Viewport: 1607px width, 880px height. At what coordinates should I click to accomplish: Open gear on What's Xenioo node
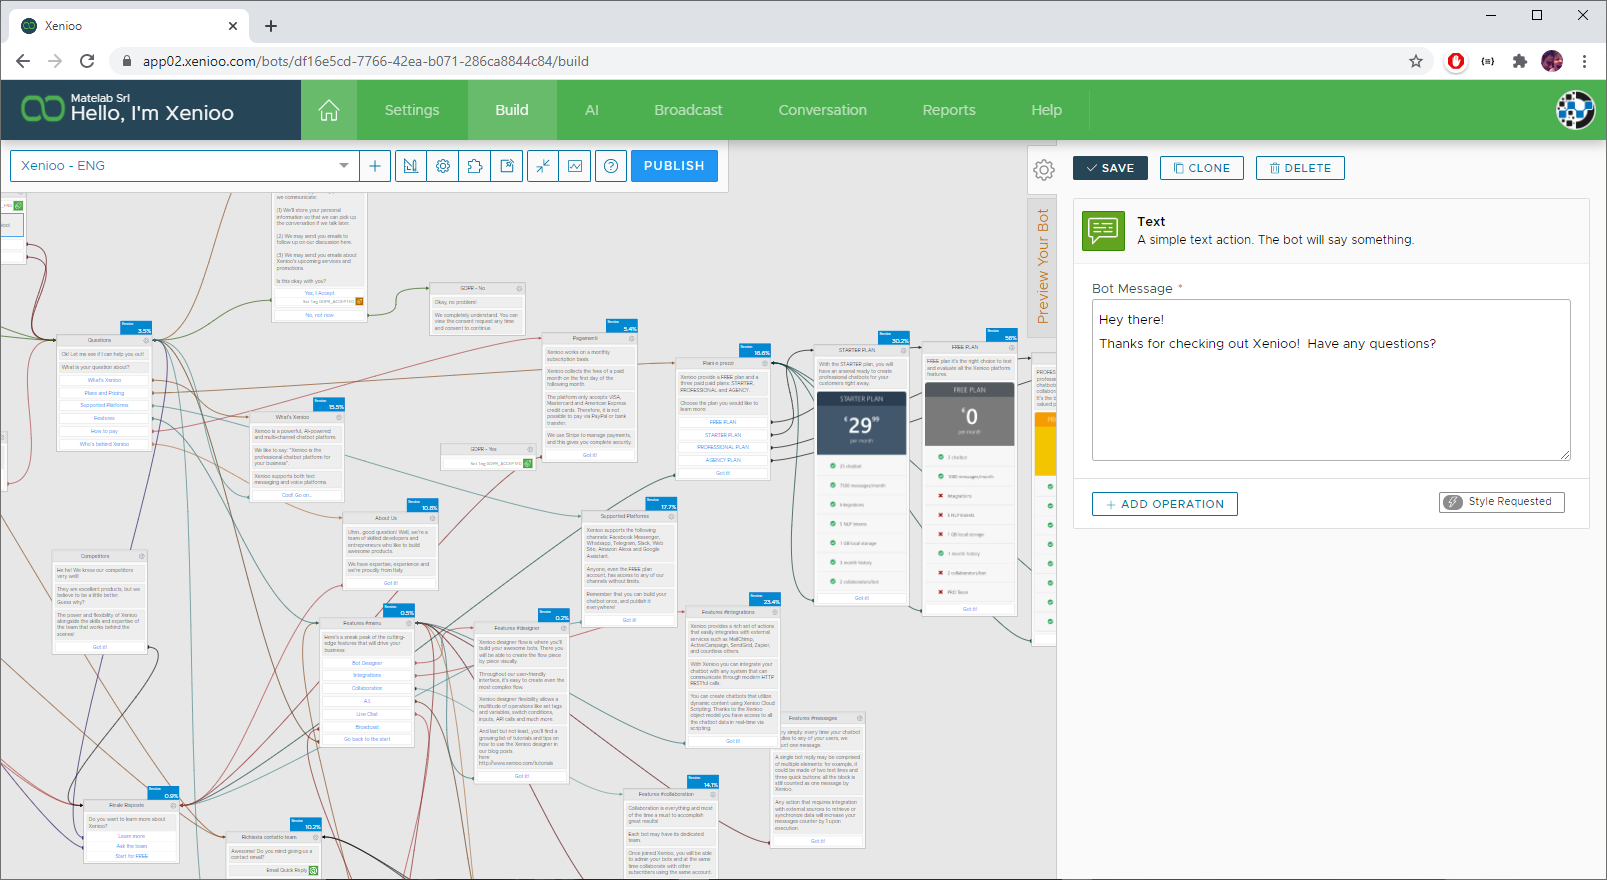point(338,417)
